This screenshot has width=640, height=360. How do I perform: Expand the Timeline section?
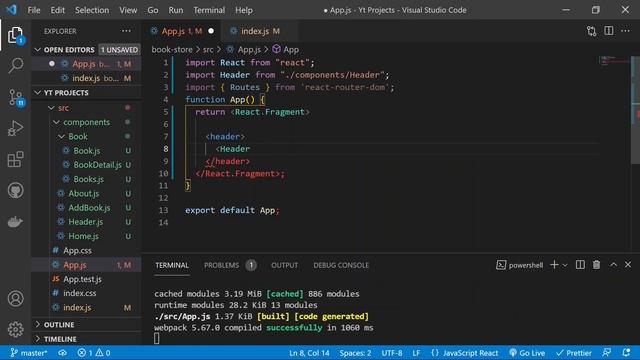87,339
